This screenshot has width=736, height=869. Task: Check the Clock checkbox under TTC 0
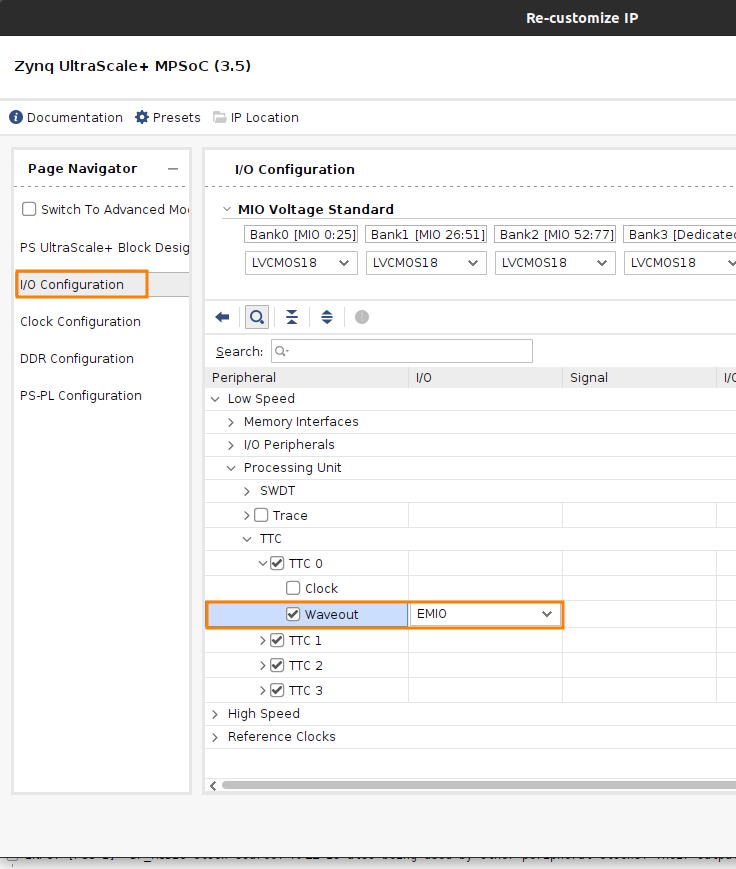(293, 587)
